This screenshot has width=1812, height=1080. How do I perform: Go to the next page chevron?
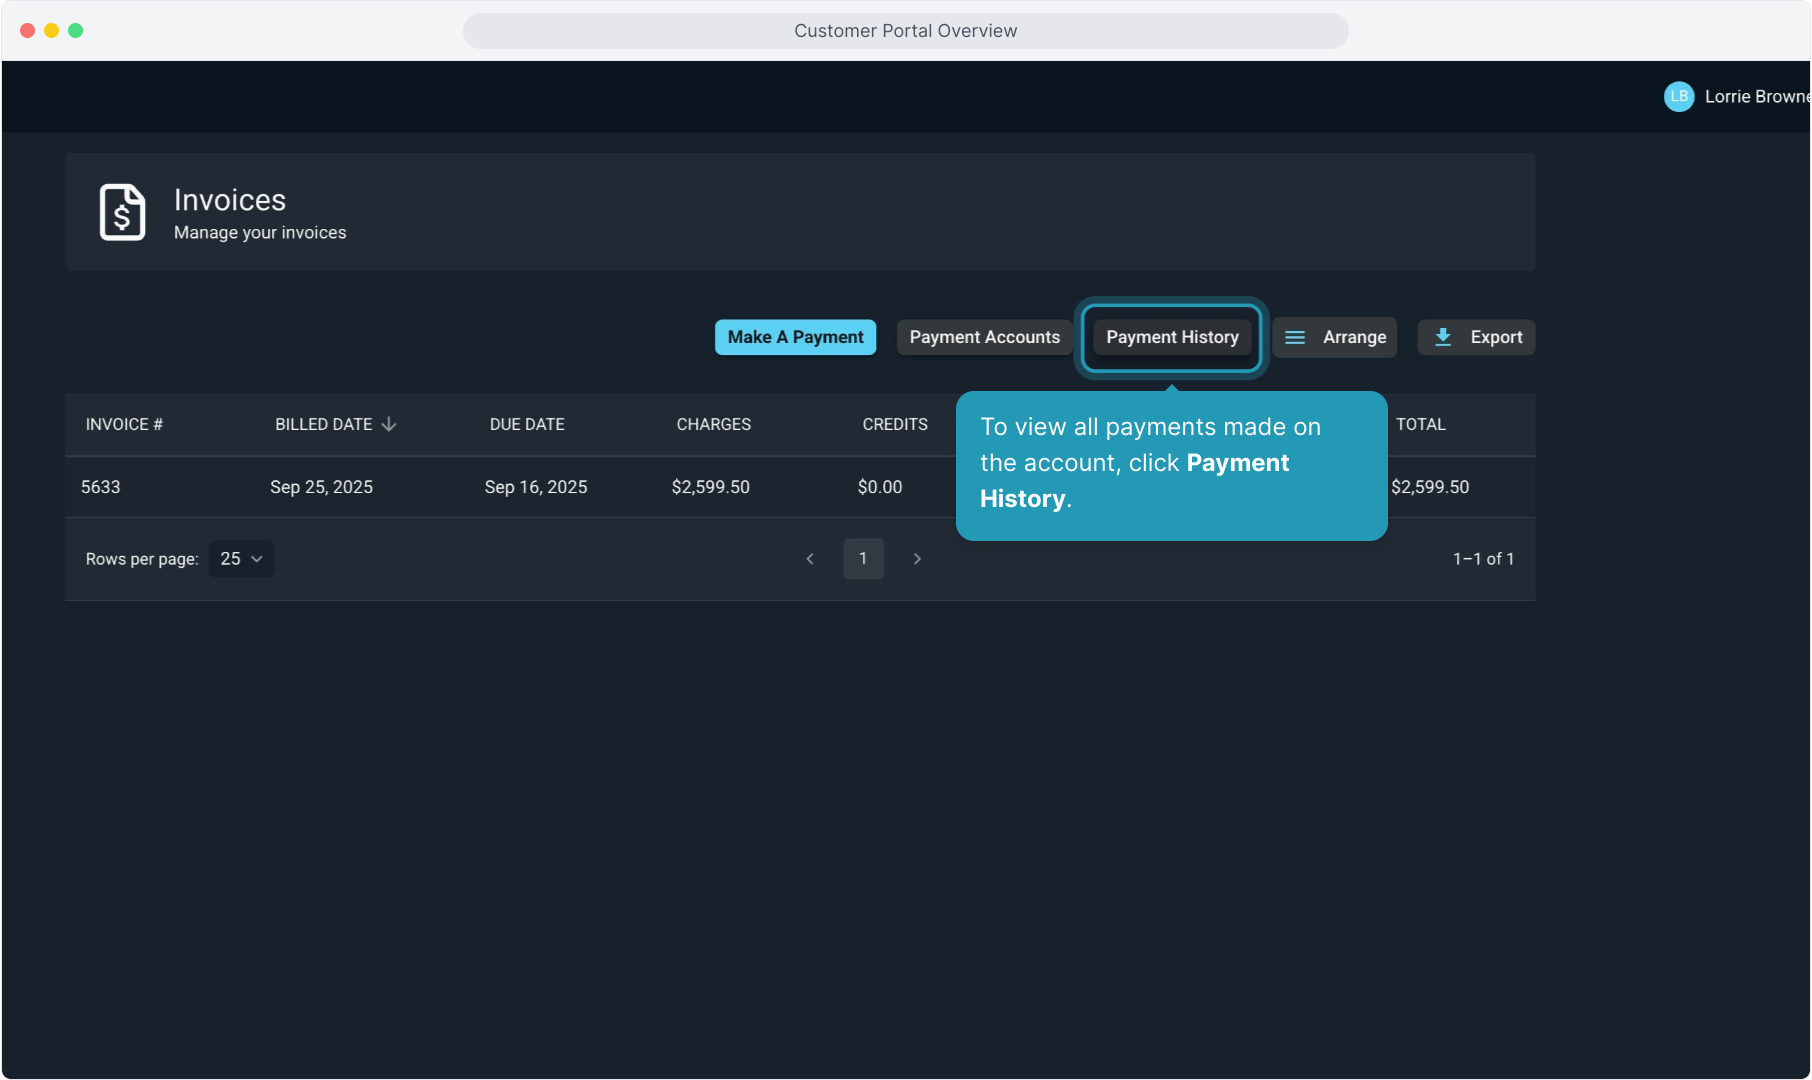point(917,559)
